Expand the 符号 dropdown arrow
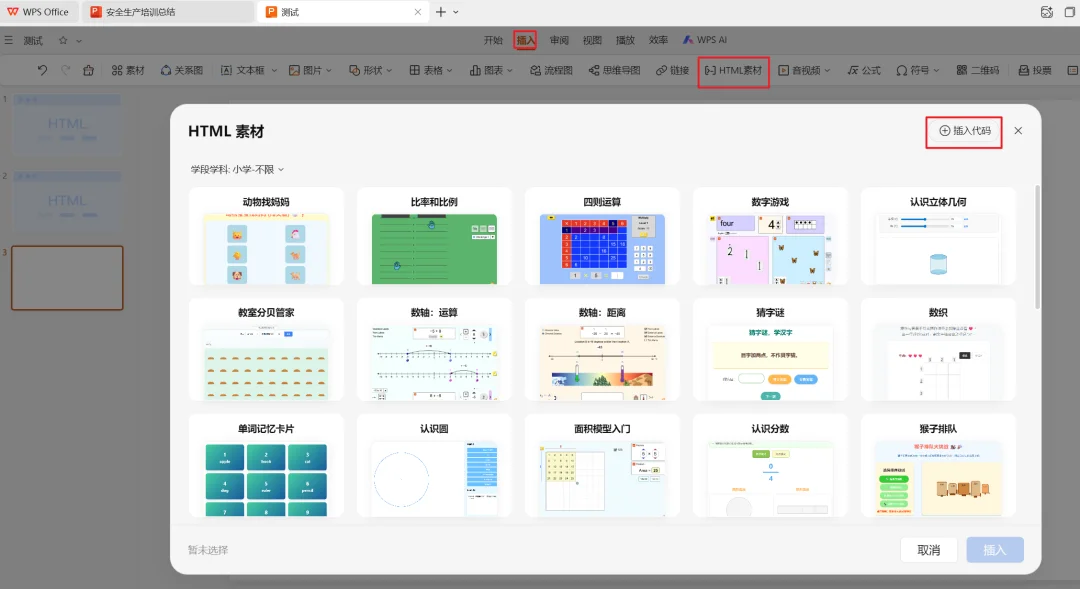This screenshot has height=589, width=1080. coord(936,71)
